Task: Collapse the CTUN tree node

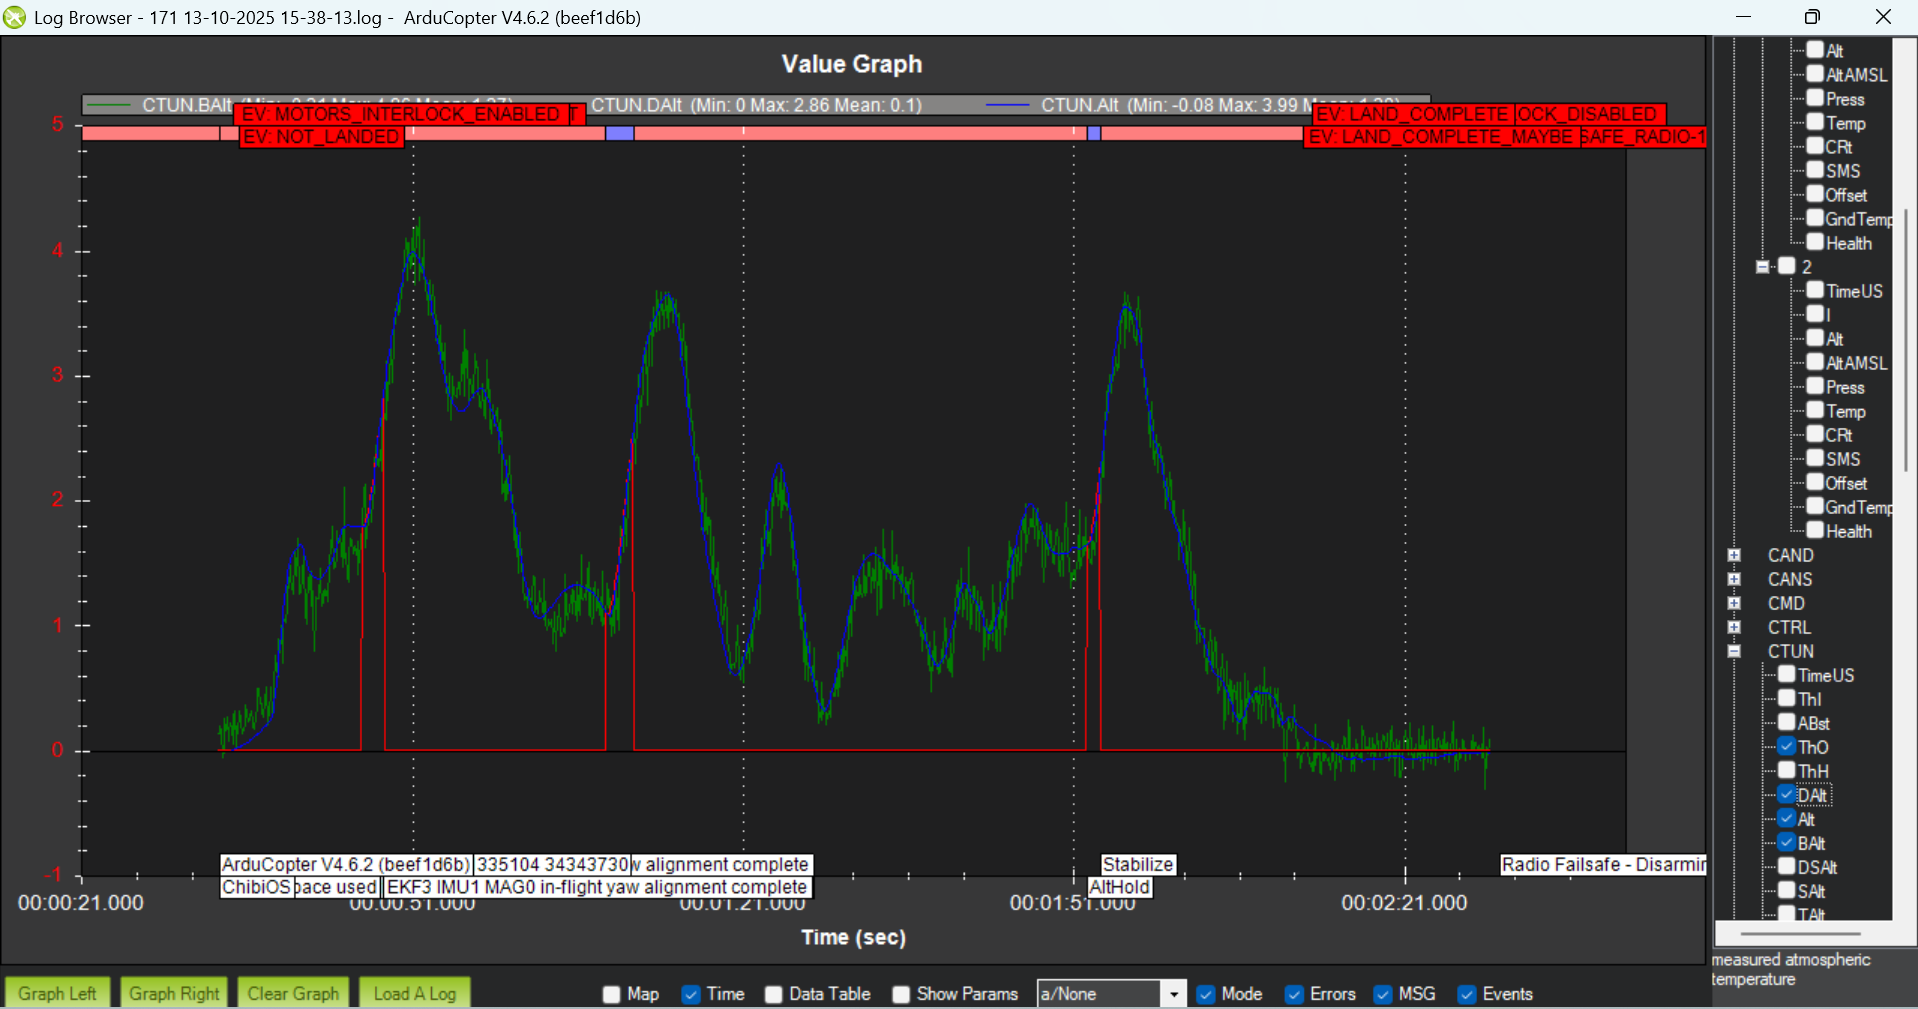Action: click(1734, 651)
